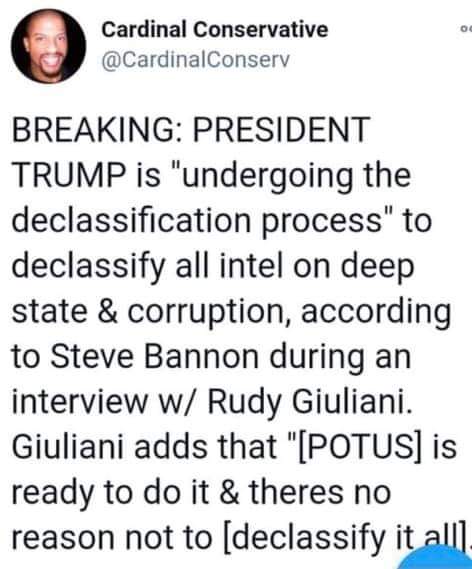Viewport: 472px width, 569px height.
Task: Click the bracketed [declassify it all] text
Action: [x=347, y=539]
